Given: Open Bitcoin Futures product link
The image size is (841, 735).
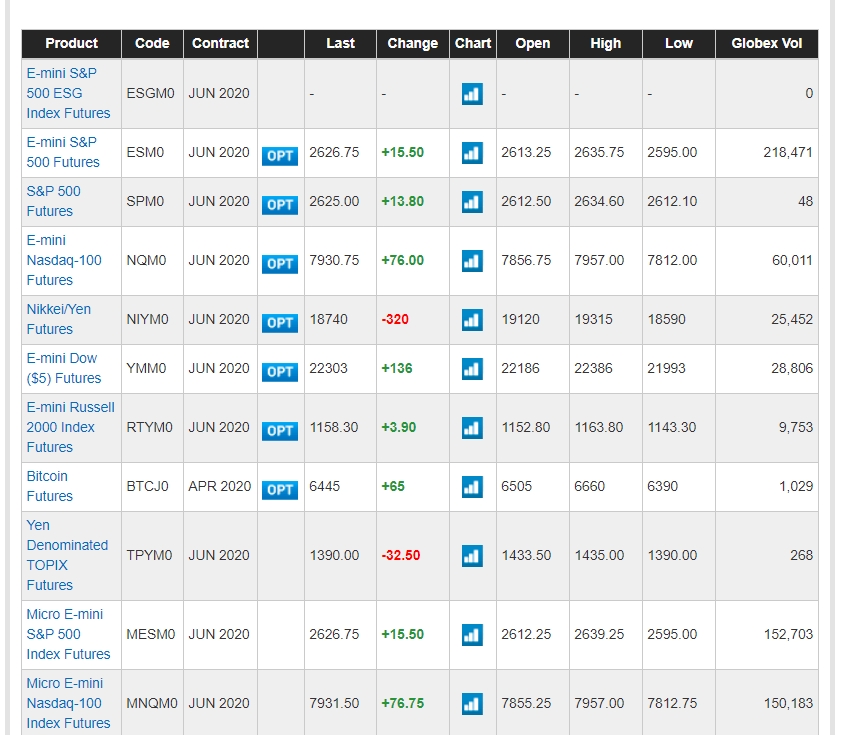Looking at the screenshot, I should point(50,486).
